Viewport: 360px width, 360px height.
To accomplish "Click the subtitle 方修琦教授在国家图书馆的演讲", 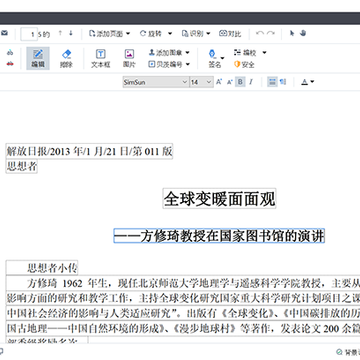I will pyautogui.click(x=219, y=236).
